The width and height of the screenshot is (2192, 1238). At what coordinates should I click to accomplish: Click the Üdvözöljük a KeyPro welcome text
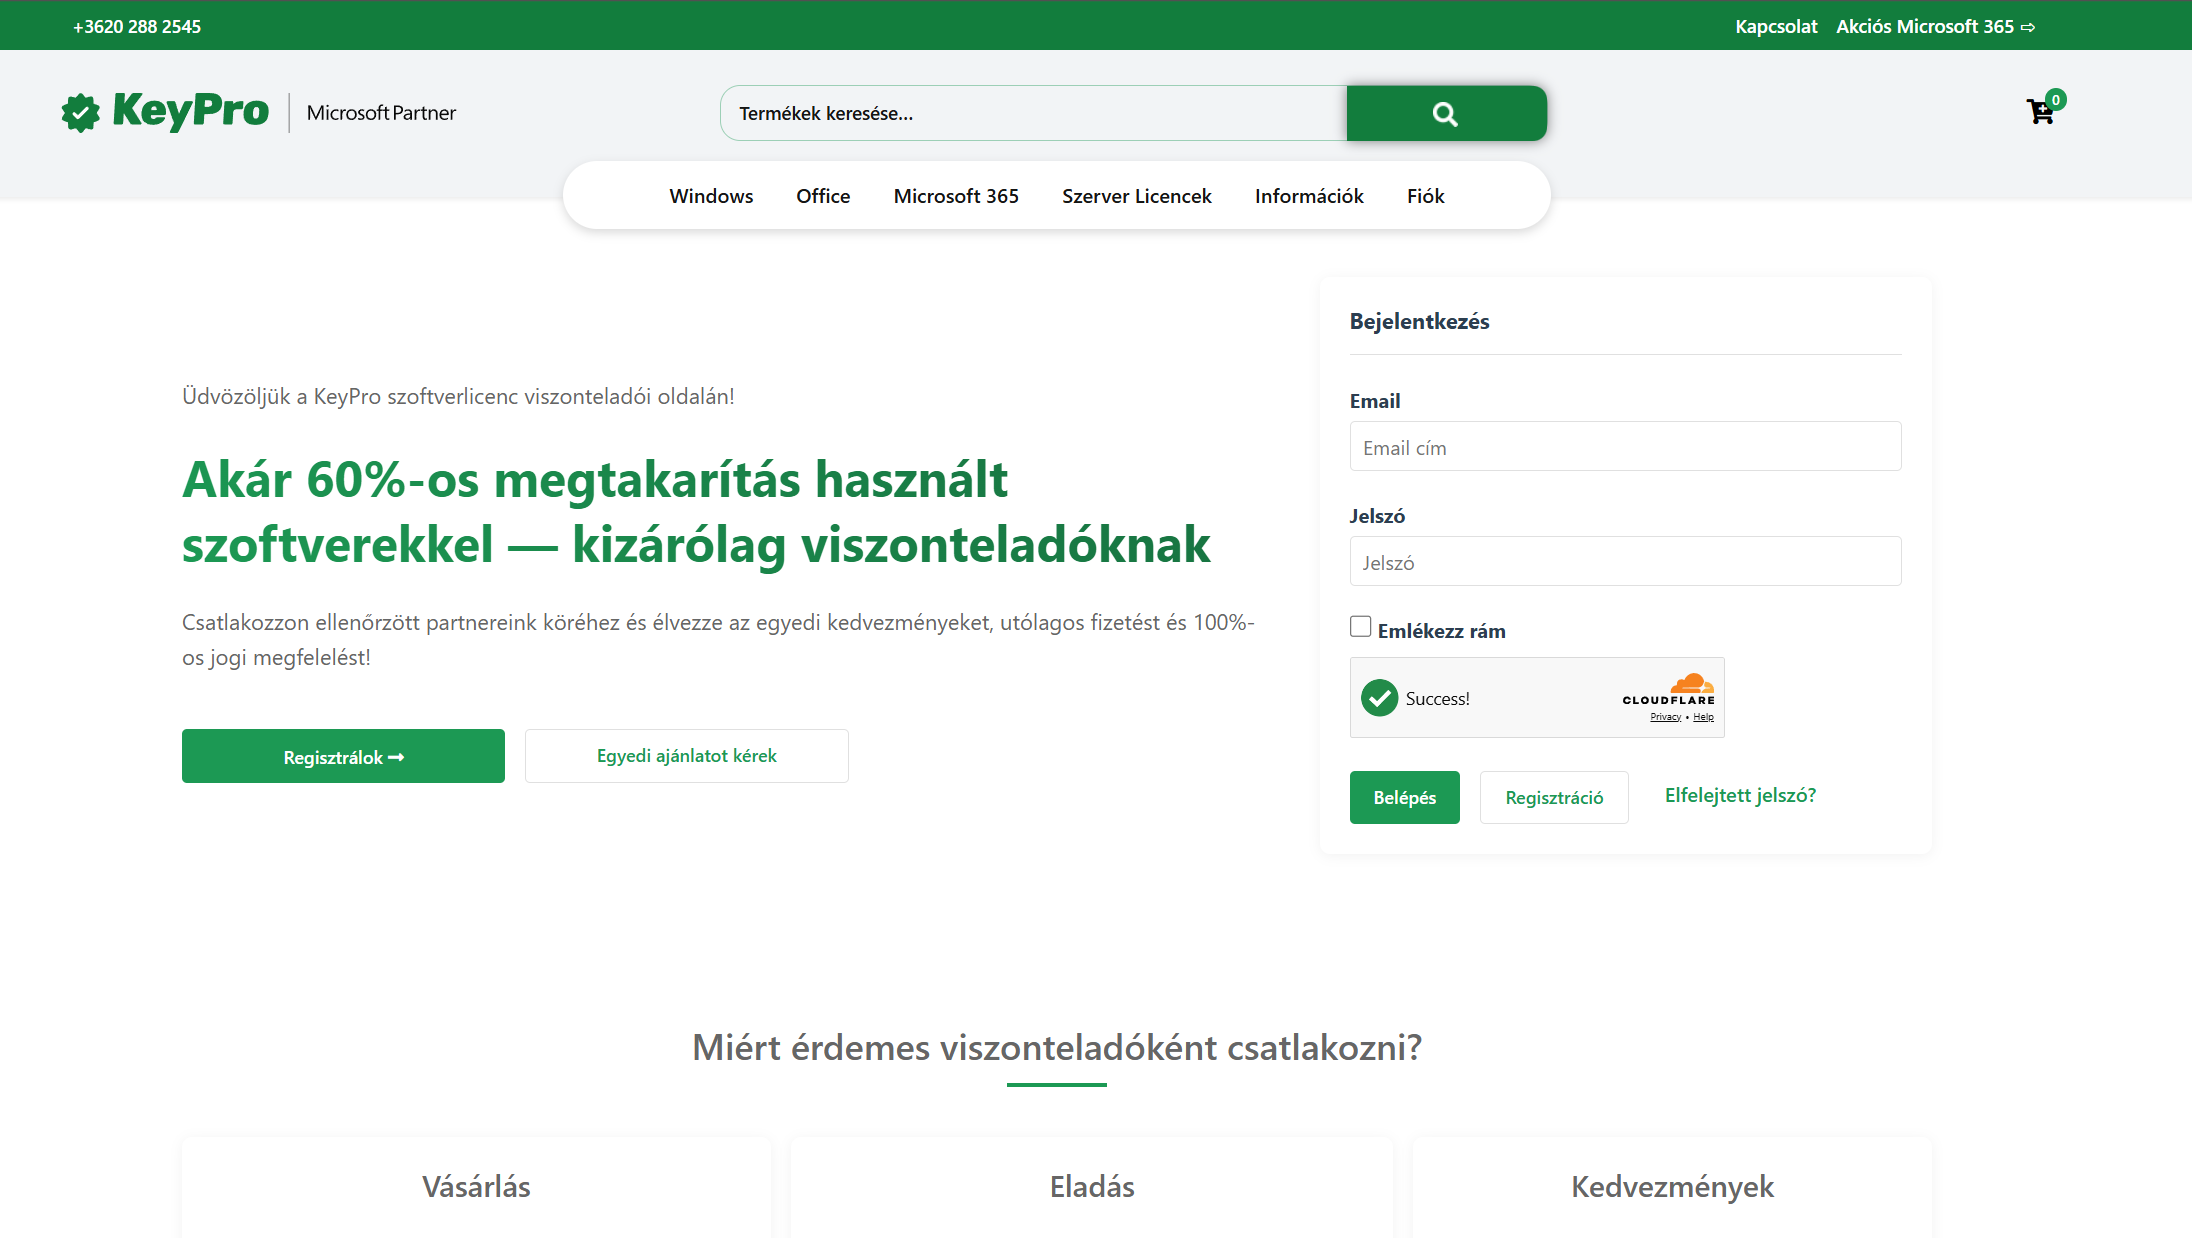(458, 396)
